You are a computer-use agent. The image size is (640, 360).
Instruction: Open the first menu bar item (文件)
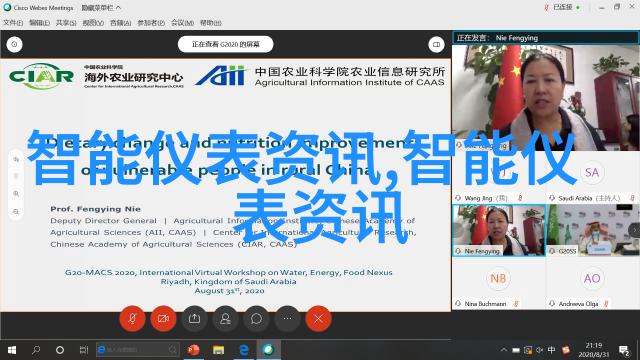[x=13, y=23]
